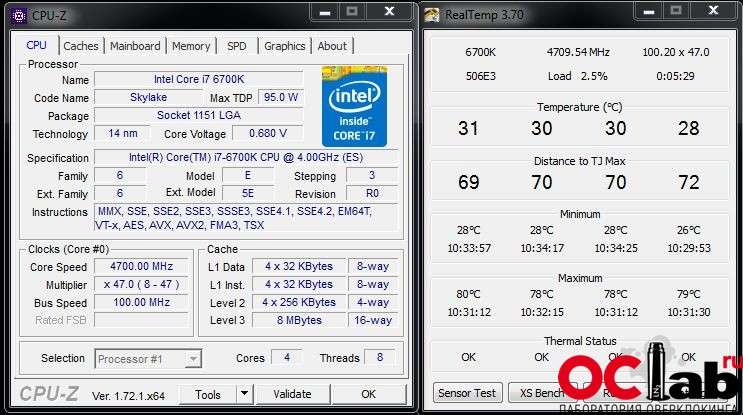Click the Distance to TJ Max value '72'
743x415 pixels.
pyautogui.click(x=688, y=182)
